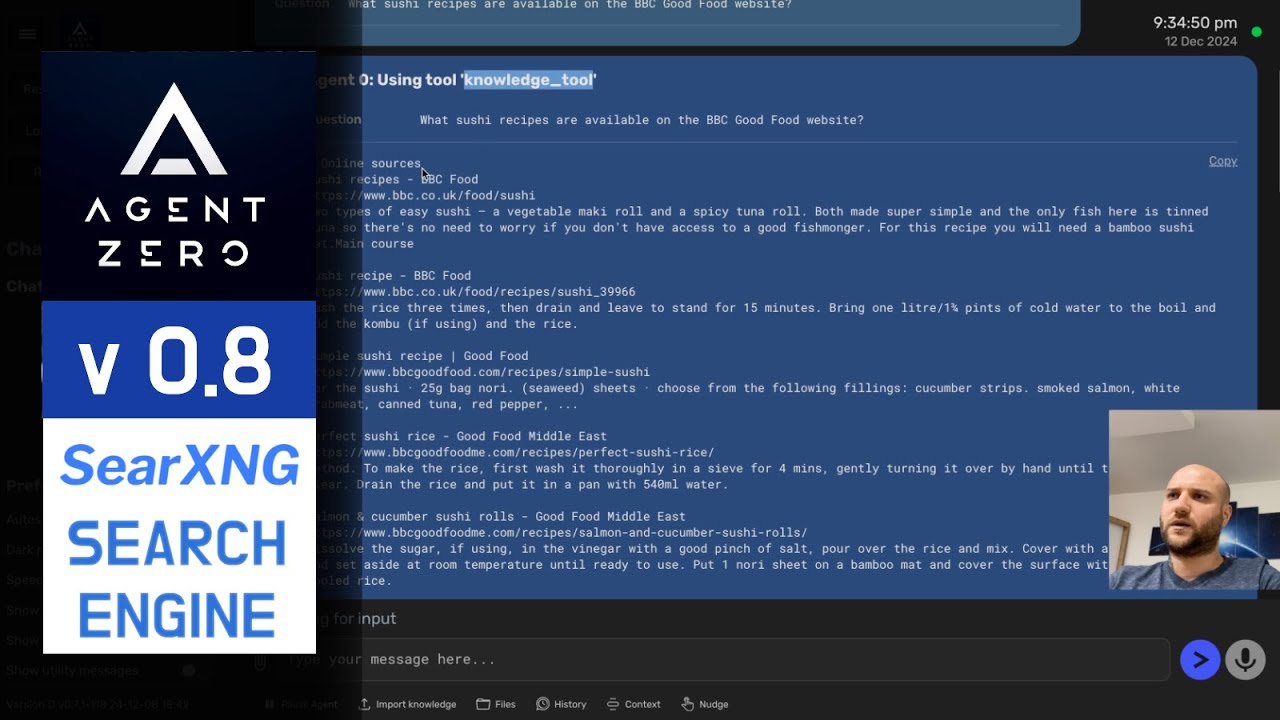This screenshot has width=1280, height=720.
Task: Open the Context viewer
Action: pos(633,704)
